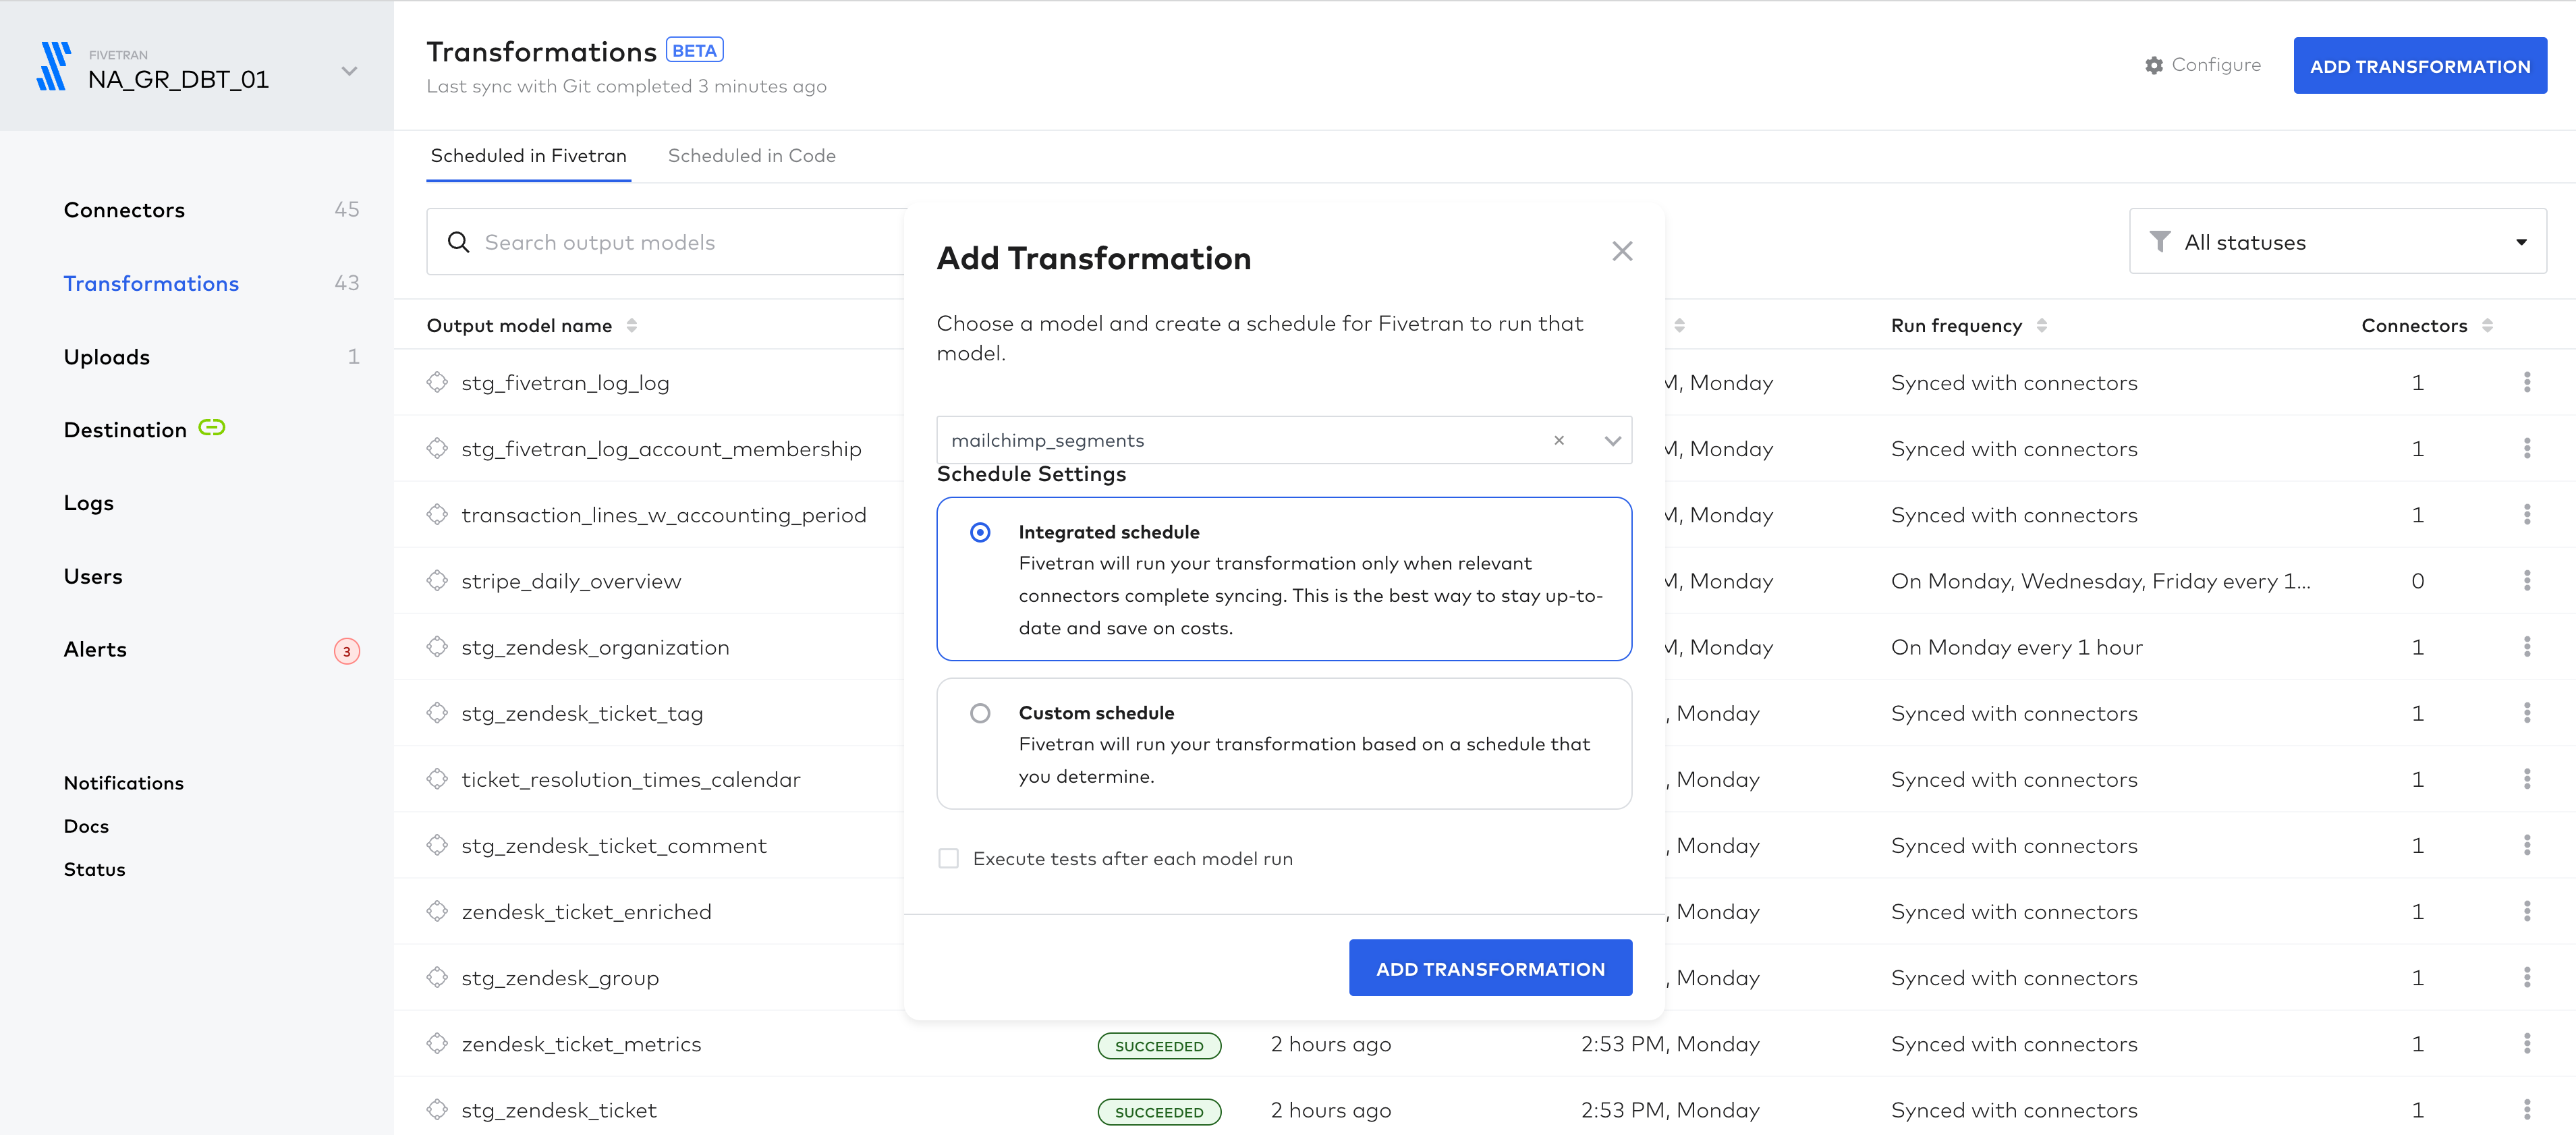Open row menu for stg_fivetran_log_log
The image size is (2576, 1135).
[2527, 383]
